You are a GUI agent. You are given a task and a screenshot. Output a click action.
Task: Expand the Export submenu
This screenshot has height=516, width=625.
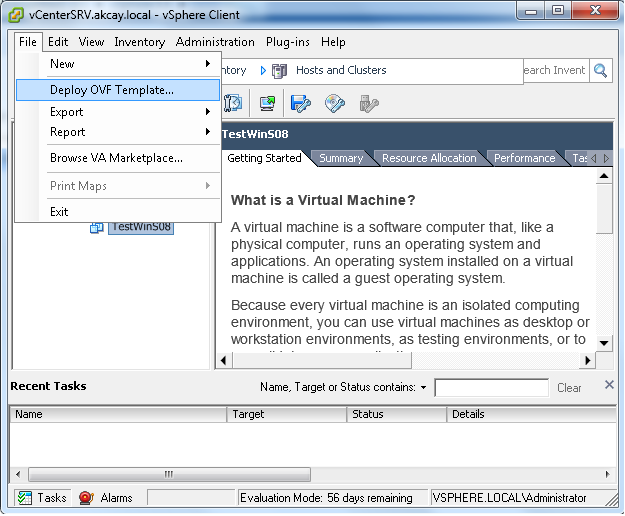(x=118, y=112)
